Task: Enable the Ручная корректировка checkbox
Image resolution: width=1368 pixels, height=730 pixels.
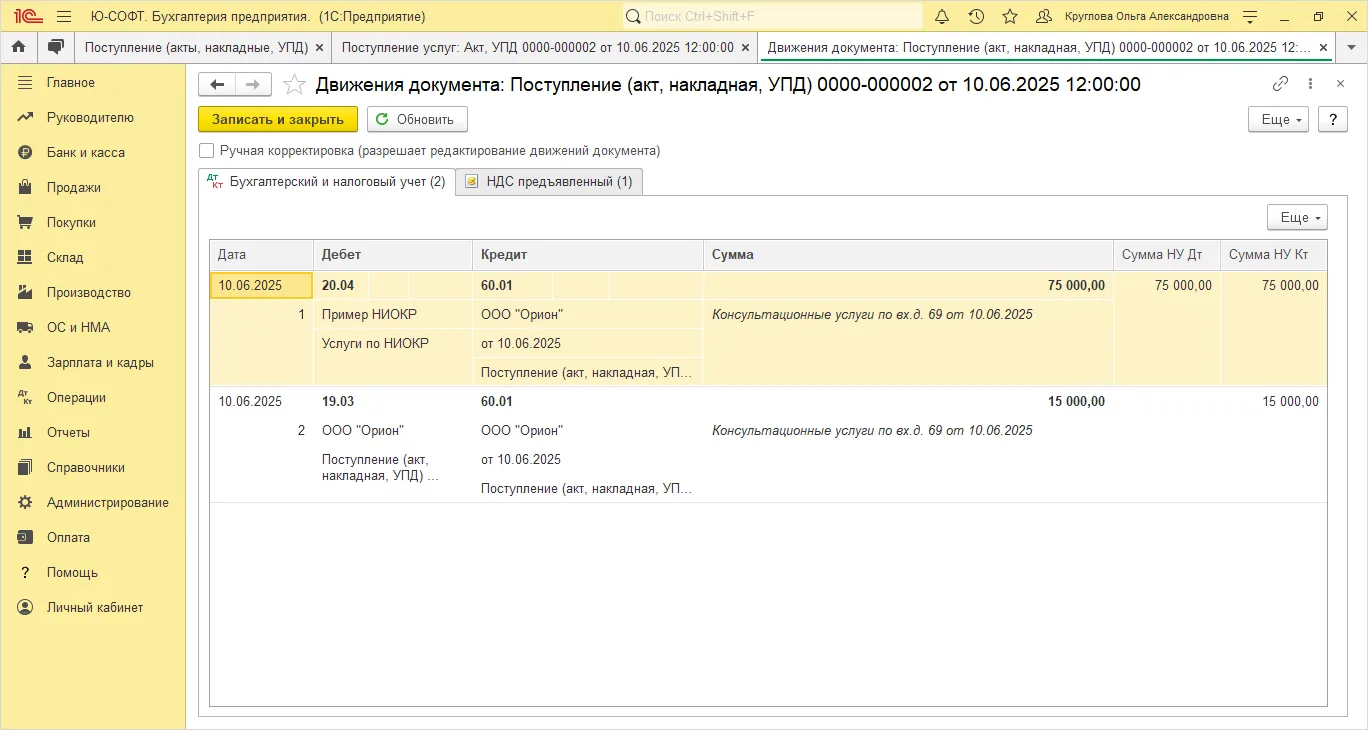Action: (206, 151)
